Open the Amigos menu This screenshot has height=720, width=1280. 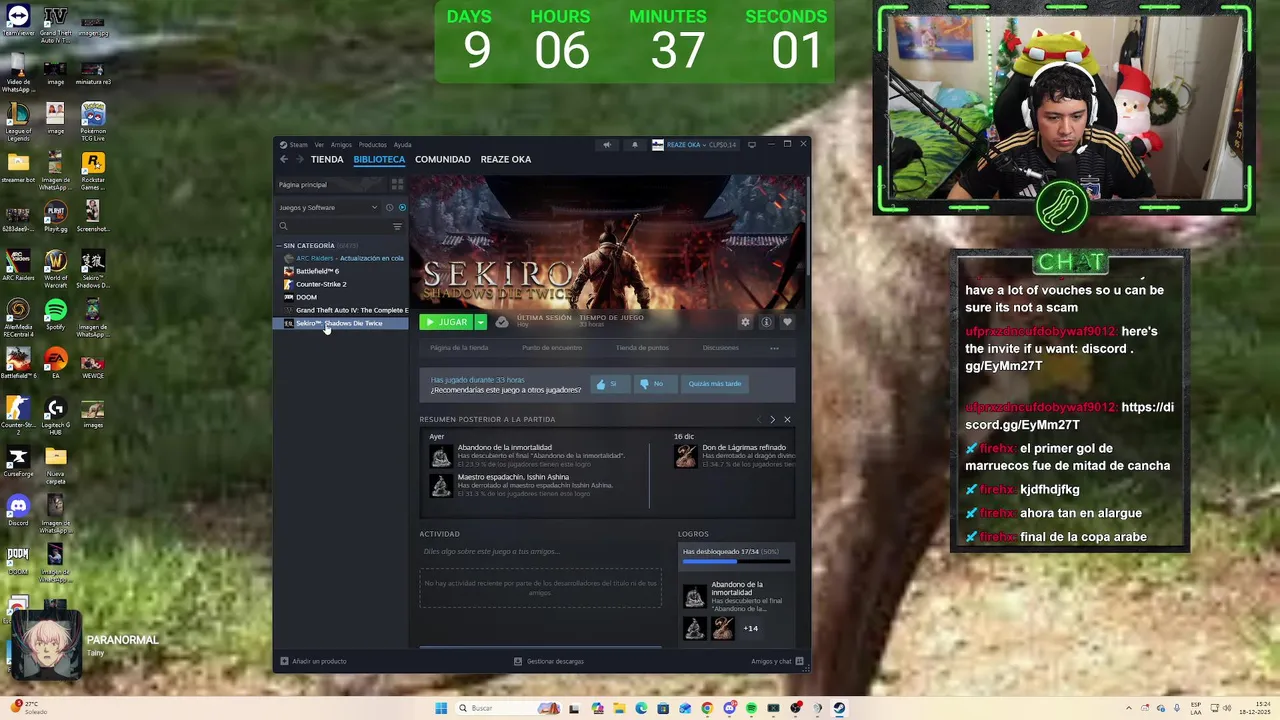tap(341, 145)
